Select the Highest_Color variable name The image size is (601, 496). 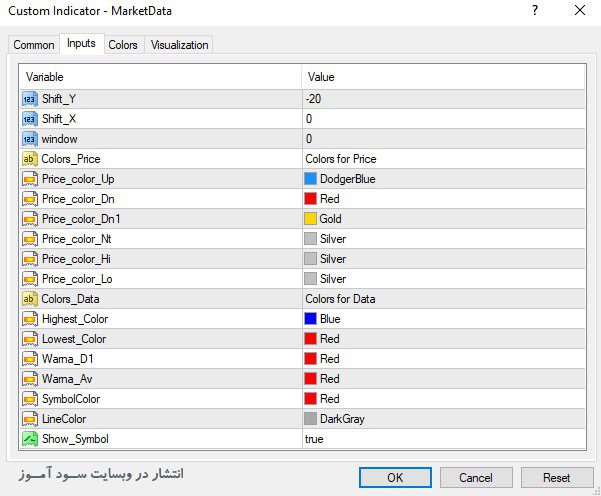pyautogui.click(x=75, y=319)
